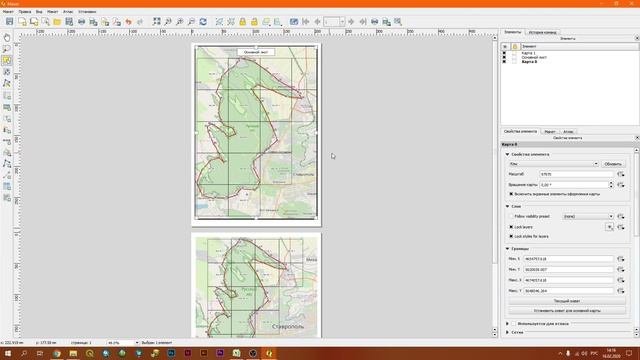640x360 pixels.
Task: Undo the last action with the orange arrow
Action: tap(129, 22)
